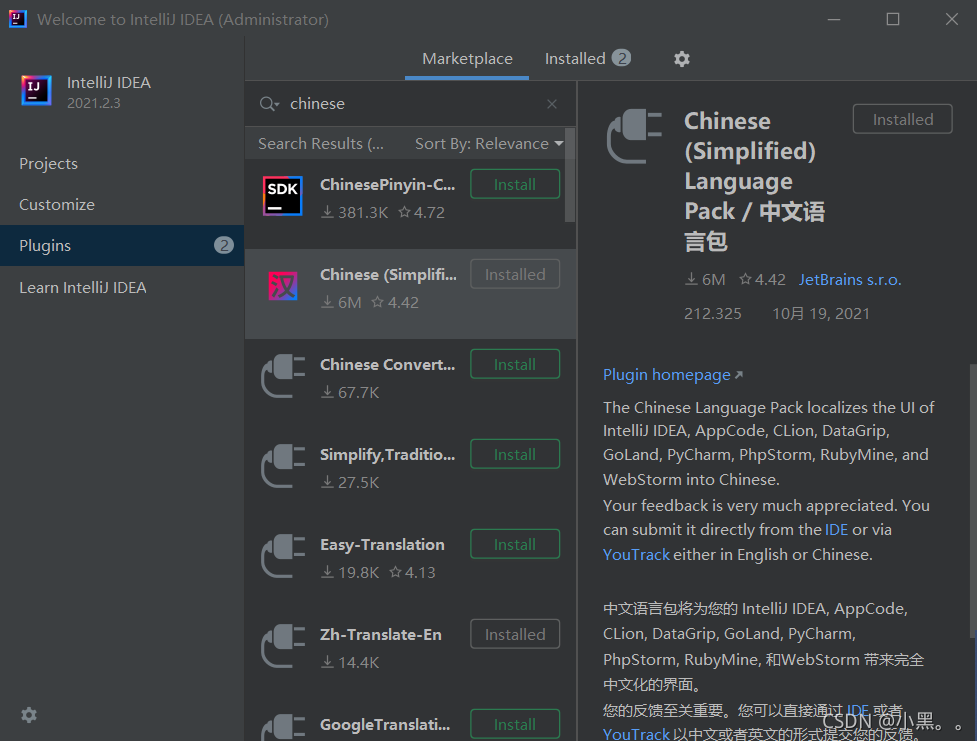The height and width of the screenshot is (741, 977).
Task: Click the plugin list vertical scrollbar
Action: (570, 175)
